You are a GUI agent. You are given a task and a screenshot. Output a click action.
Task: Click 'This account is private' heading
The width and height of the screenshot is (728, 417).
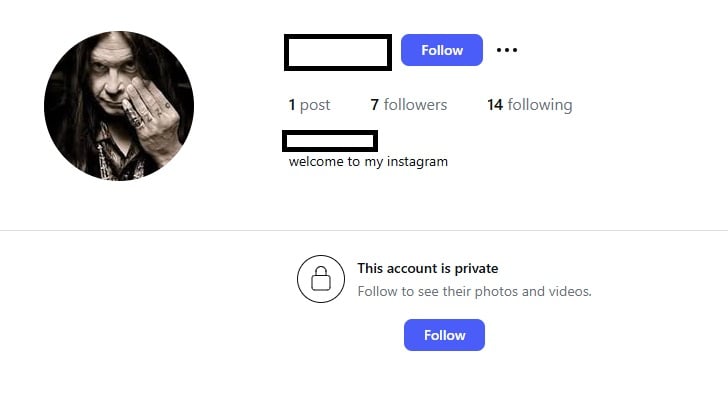428,268
